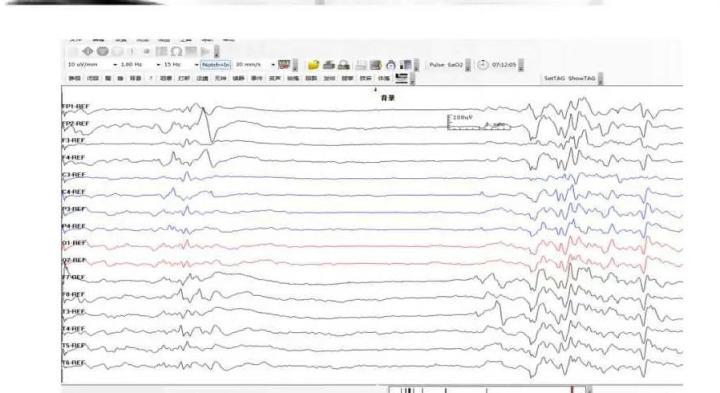Click the gray oval toolbar icon
This screenshot has height=393, width=720.
(102, 51)
